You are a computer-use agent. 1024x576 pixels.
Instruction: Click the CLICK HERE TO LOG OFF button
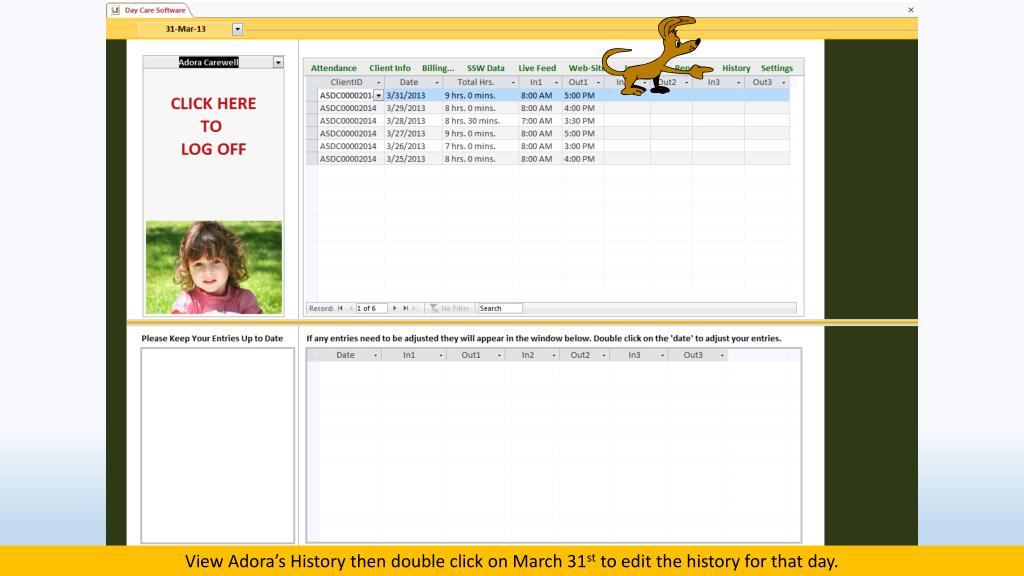pyautogui.click(x=214, y=127)
